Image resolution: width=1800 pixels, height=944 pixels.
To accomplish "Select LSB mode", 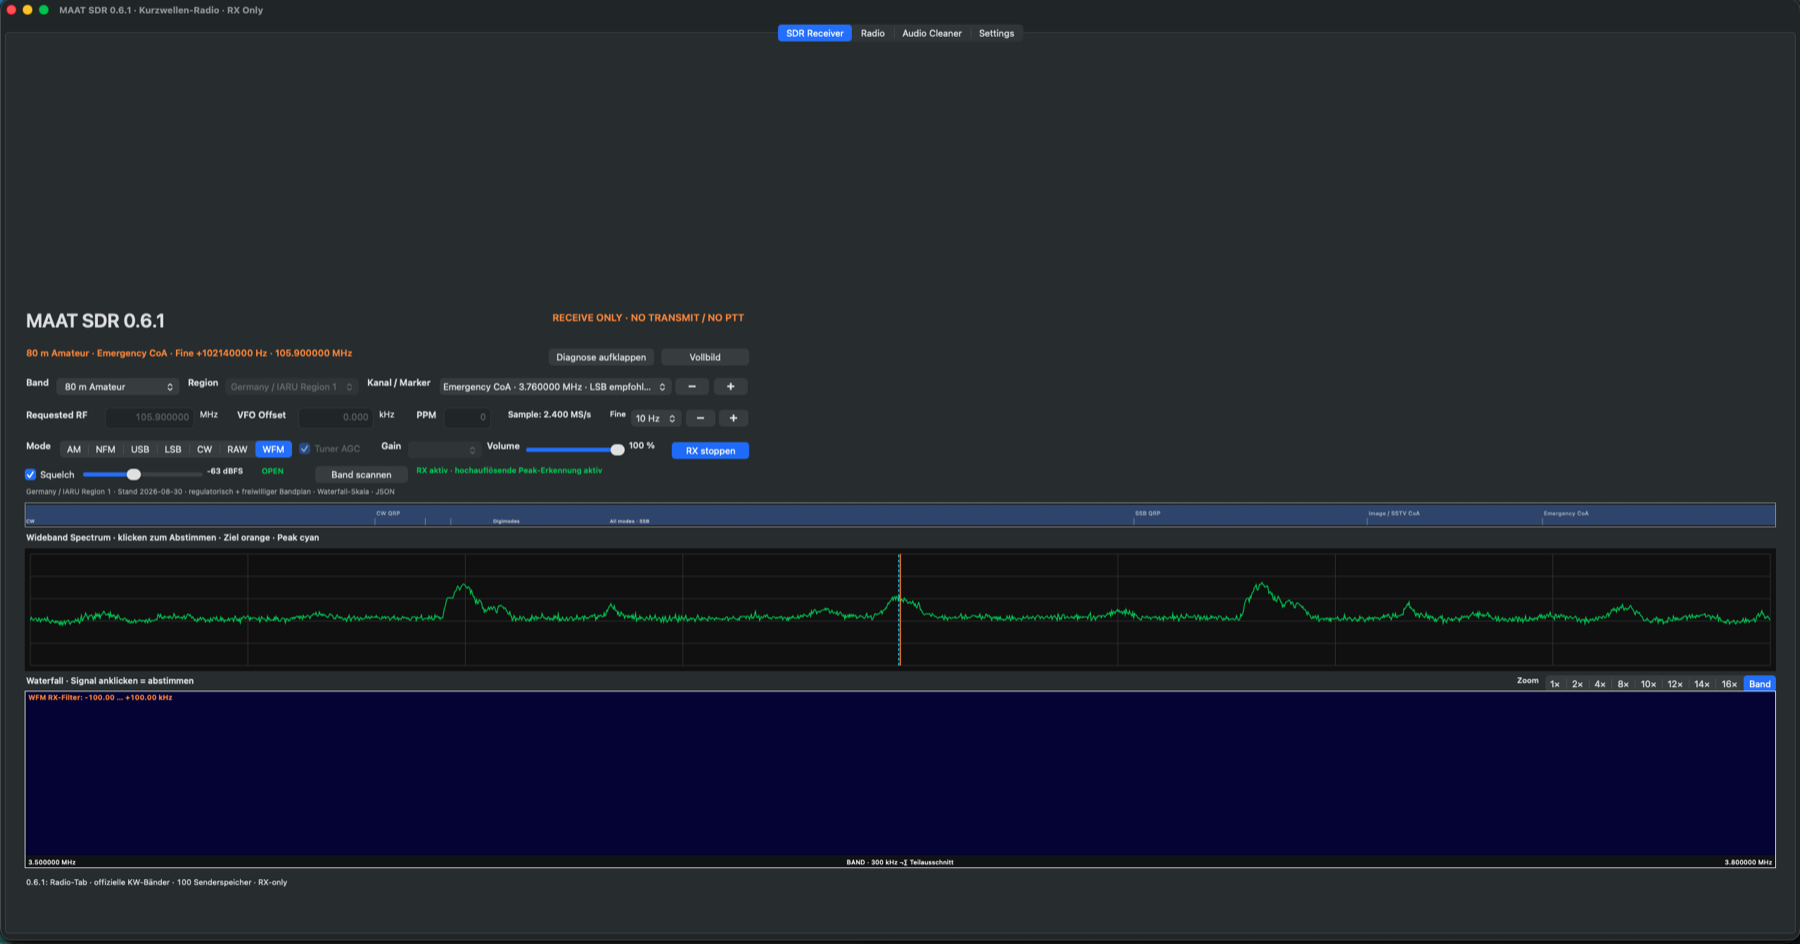I will tap(173, 449).
